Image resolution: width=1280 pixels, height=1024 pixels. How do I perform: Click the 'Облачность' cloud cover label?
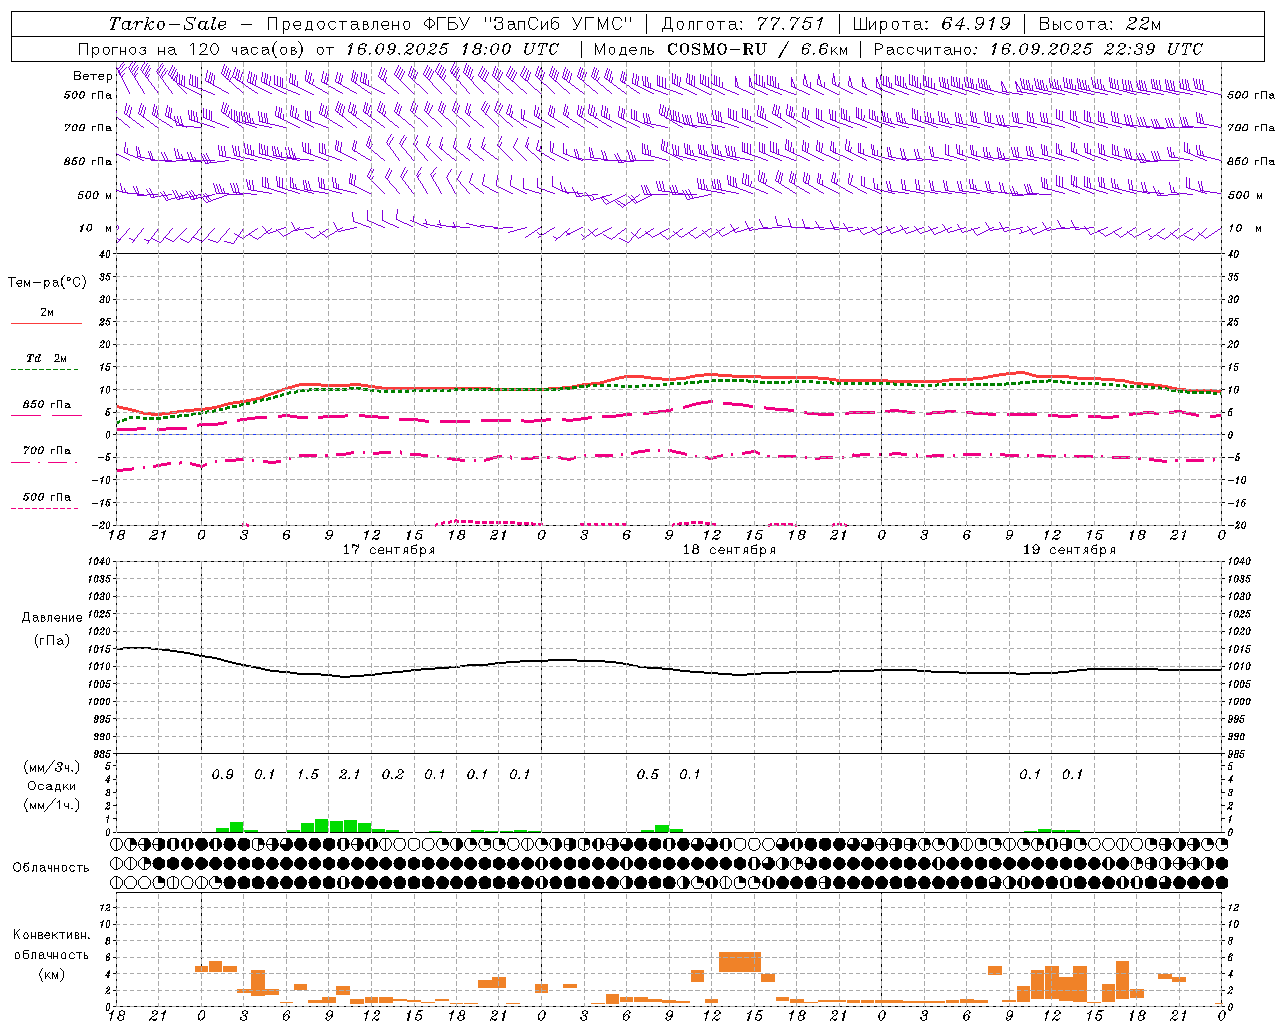(x=51, y=868)
